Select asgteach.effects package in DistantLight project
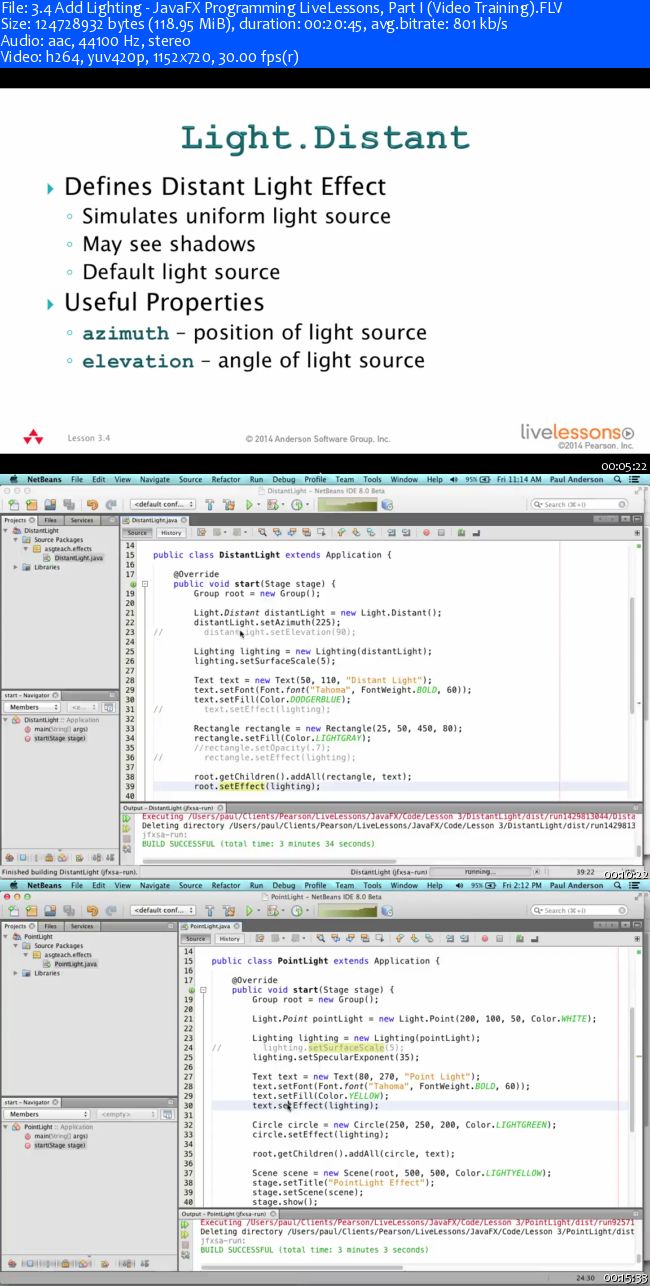Screen dimensions: 650x1286 [x=66, y=549]
